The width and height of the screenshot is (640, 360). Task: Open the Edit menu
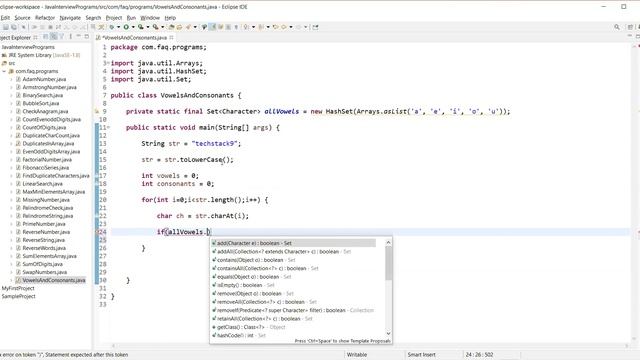[x=5, y=18]
